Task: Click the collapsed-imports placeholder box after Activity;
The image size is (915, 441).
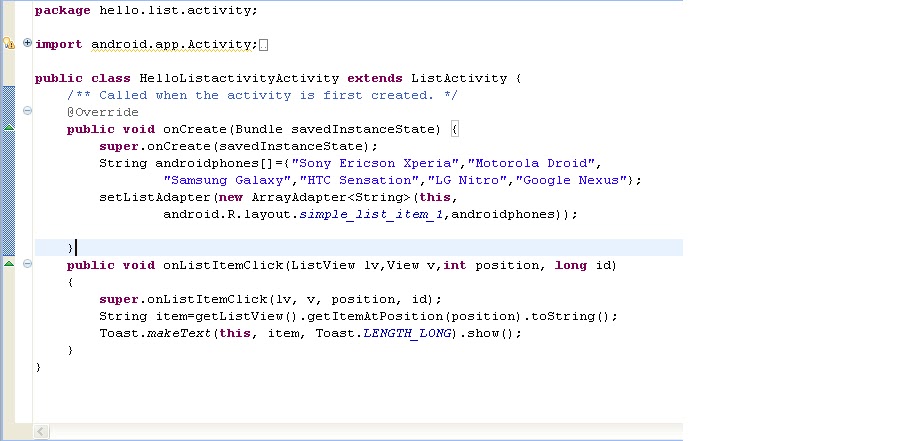Action: 263,45
